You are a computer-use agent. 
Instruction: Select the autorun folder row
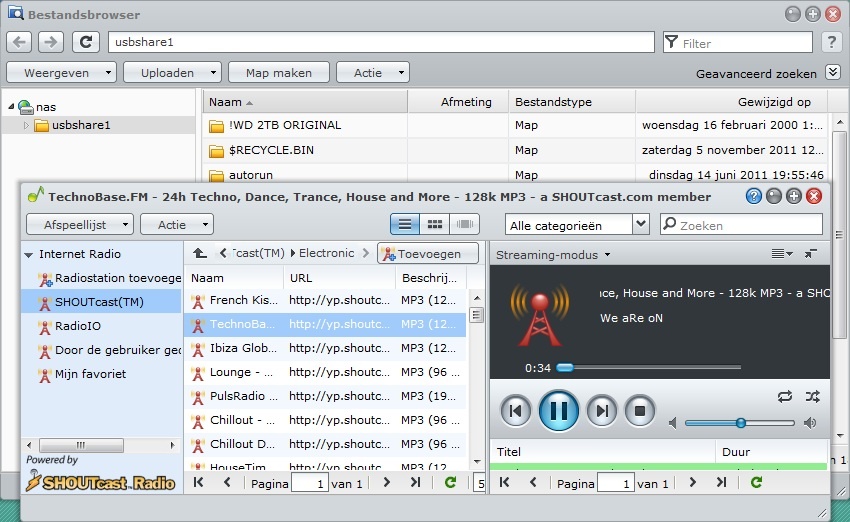515,175
